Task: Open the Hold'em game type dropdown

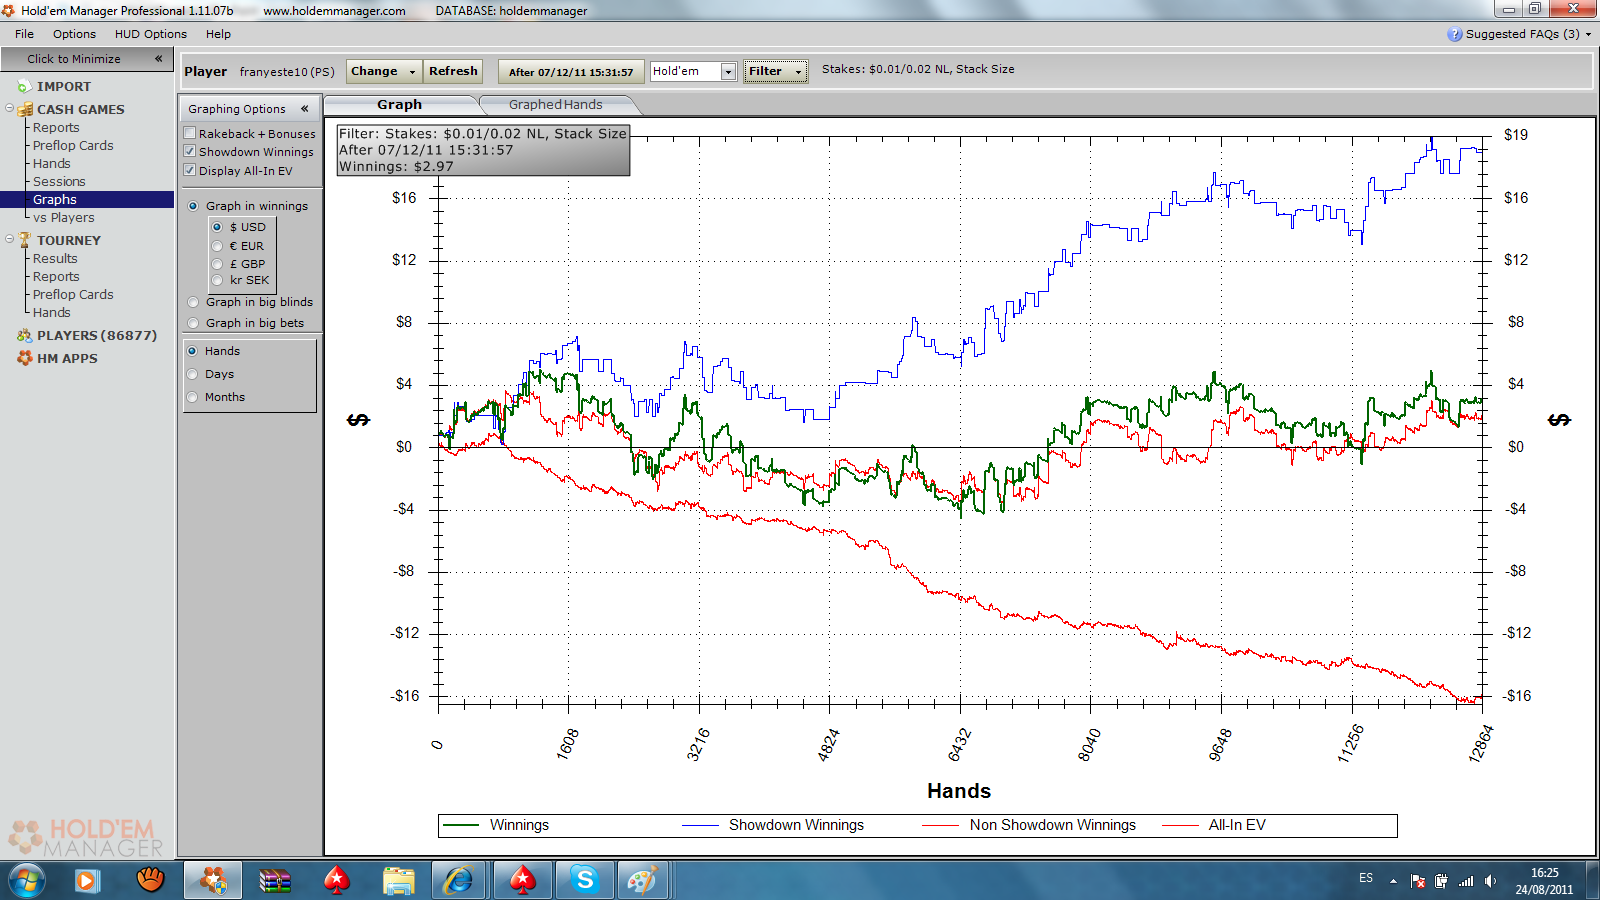Action: coord(728,72)
